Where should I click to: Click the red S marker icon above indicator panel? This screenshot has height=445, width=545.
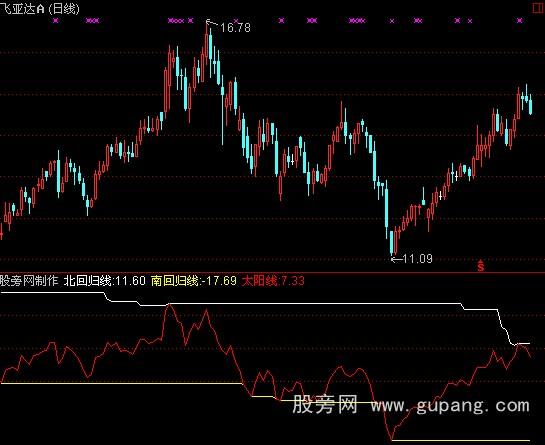coord(481,266)
